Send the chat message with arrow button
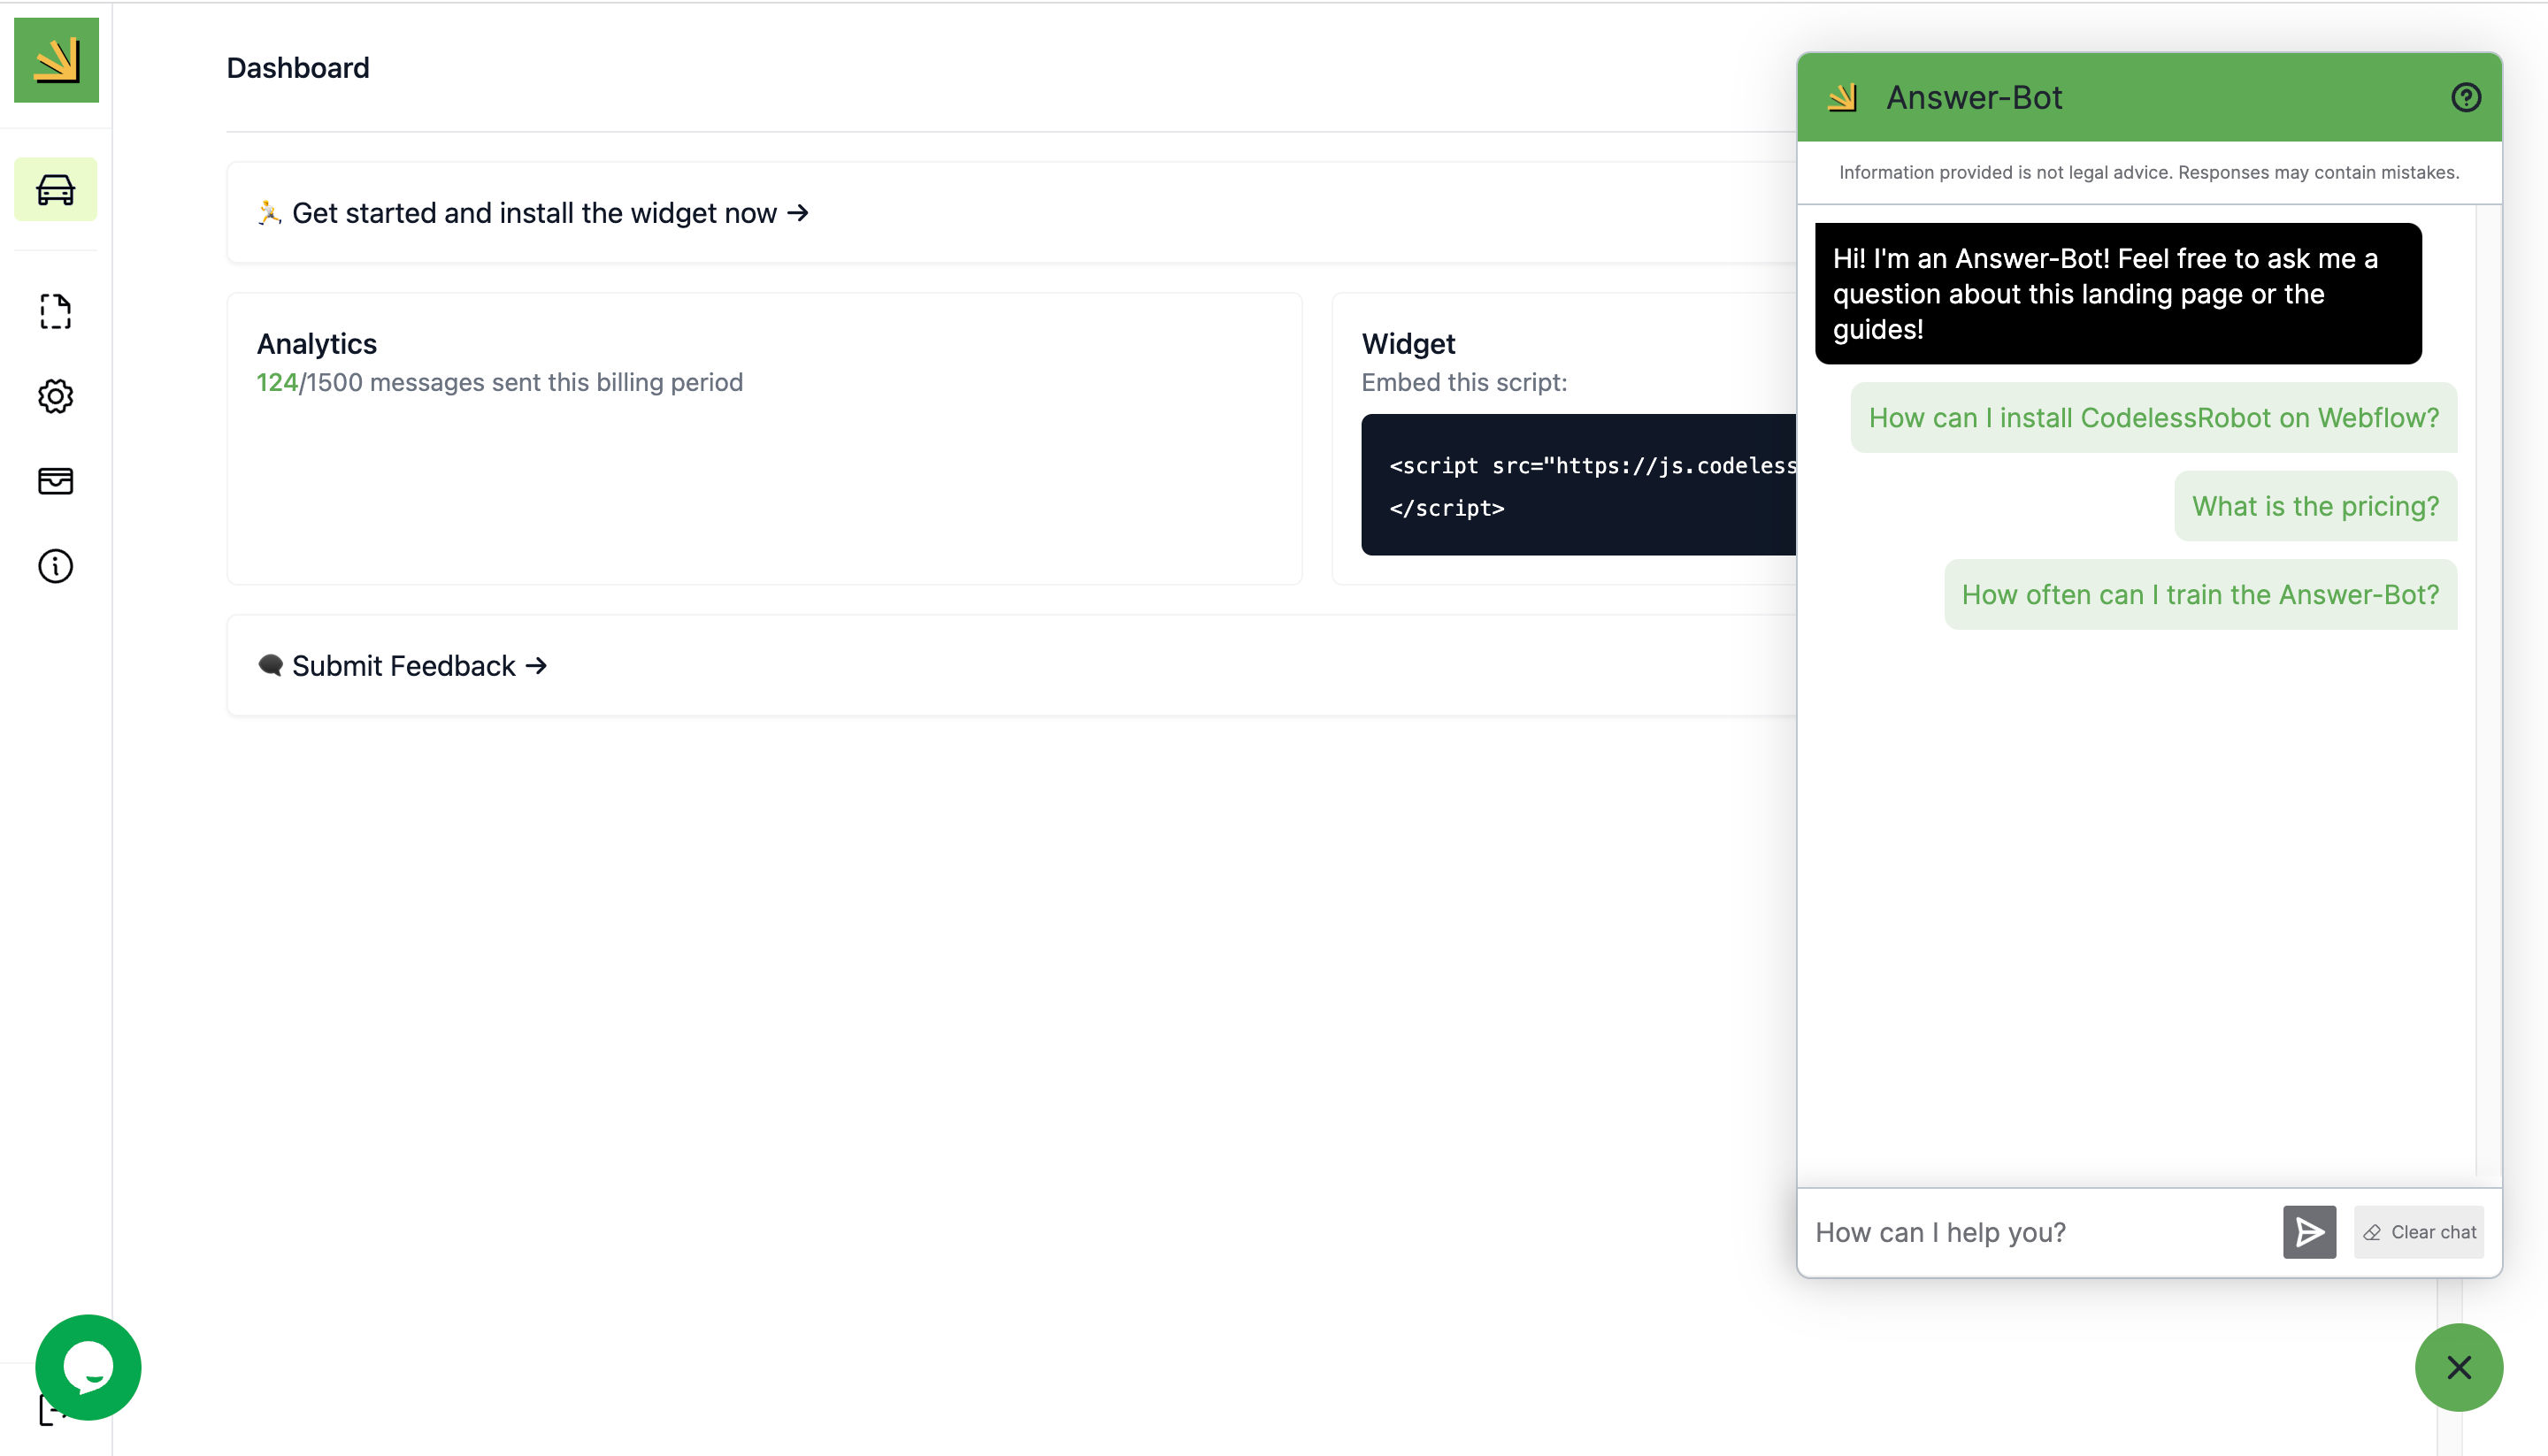The height and width of the screenshot is (1456, 2548). (x=2309, y=1232)
